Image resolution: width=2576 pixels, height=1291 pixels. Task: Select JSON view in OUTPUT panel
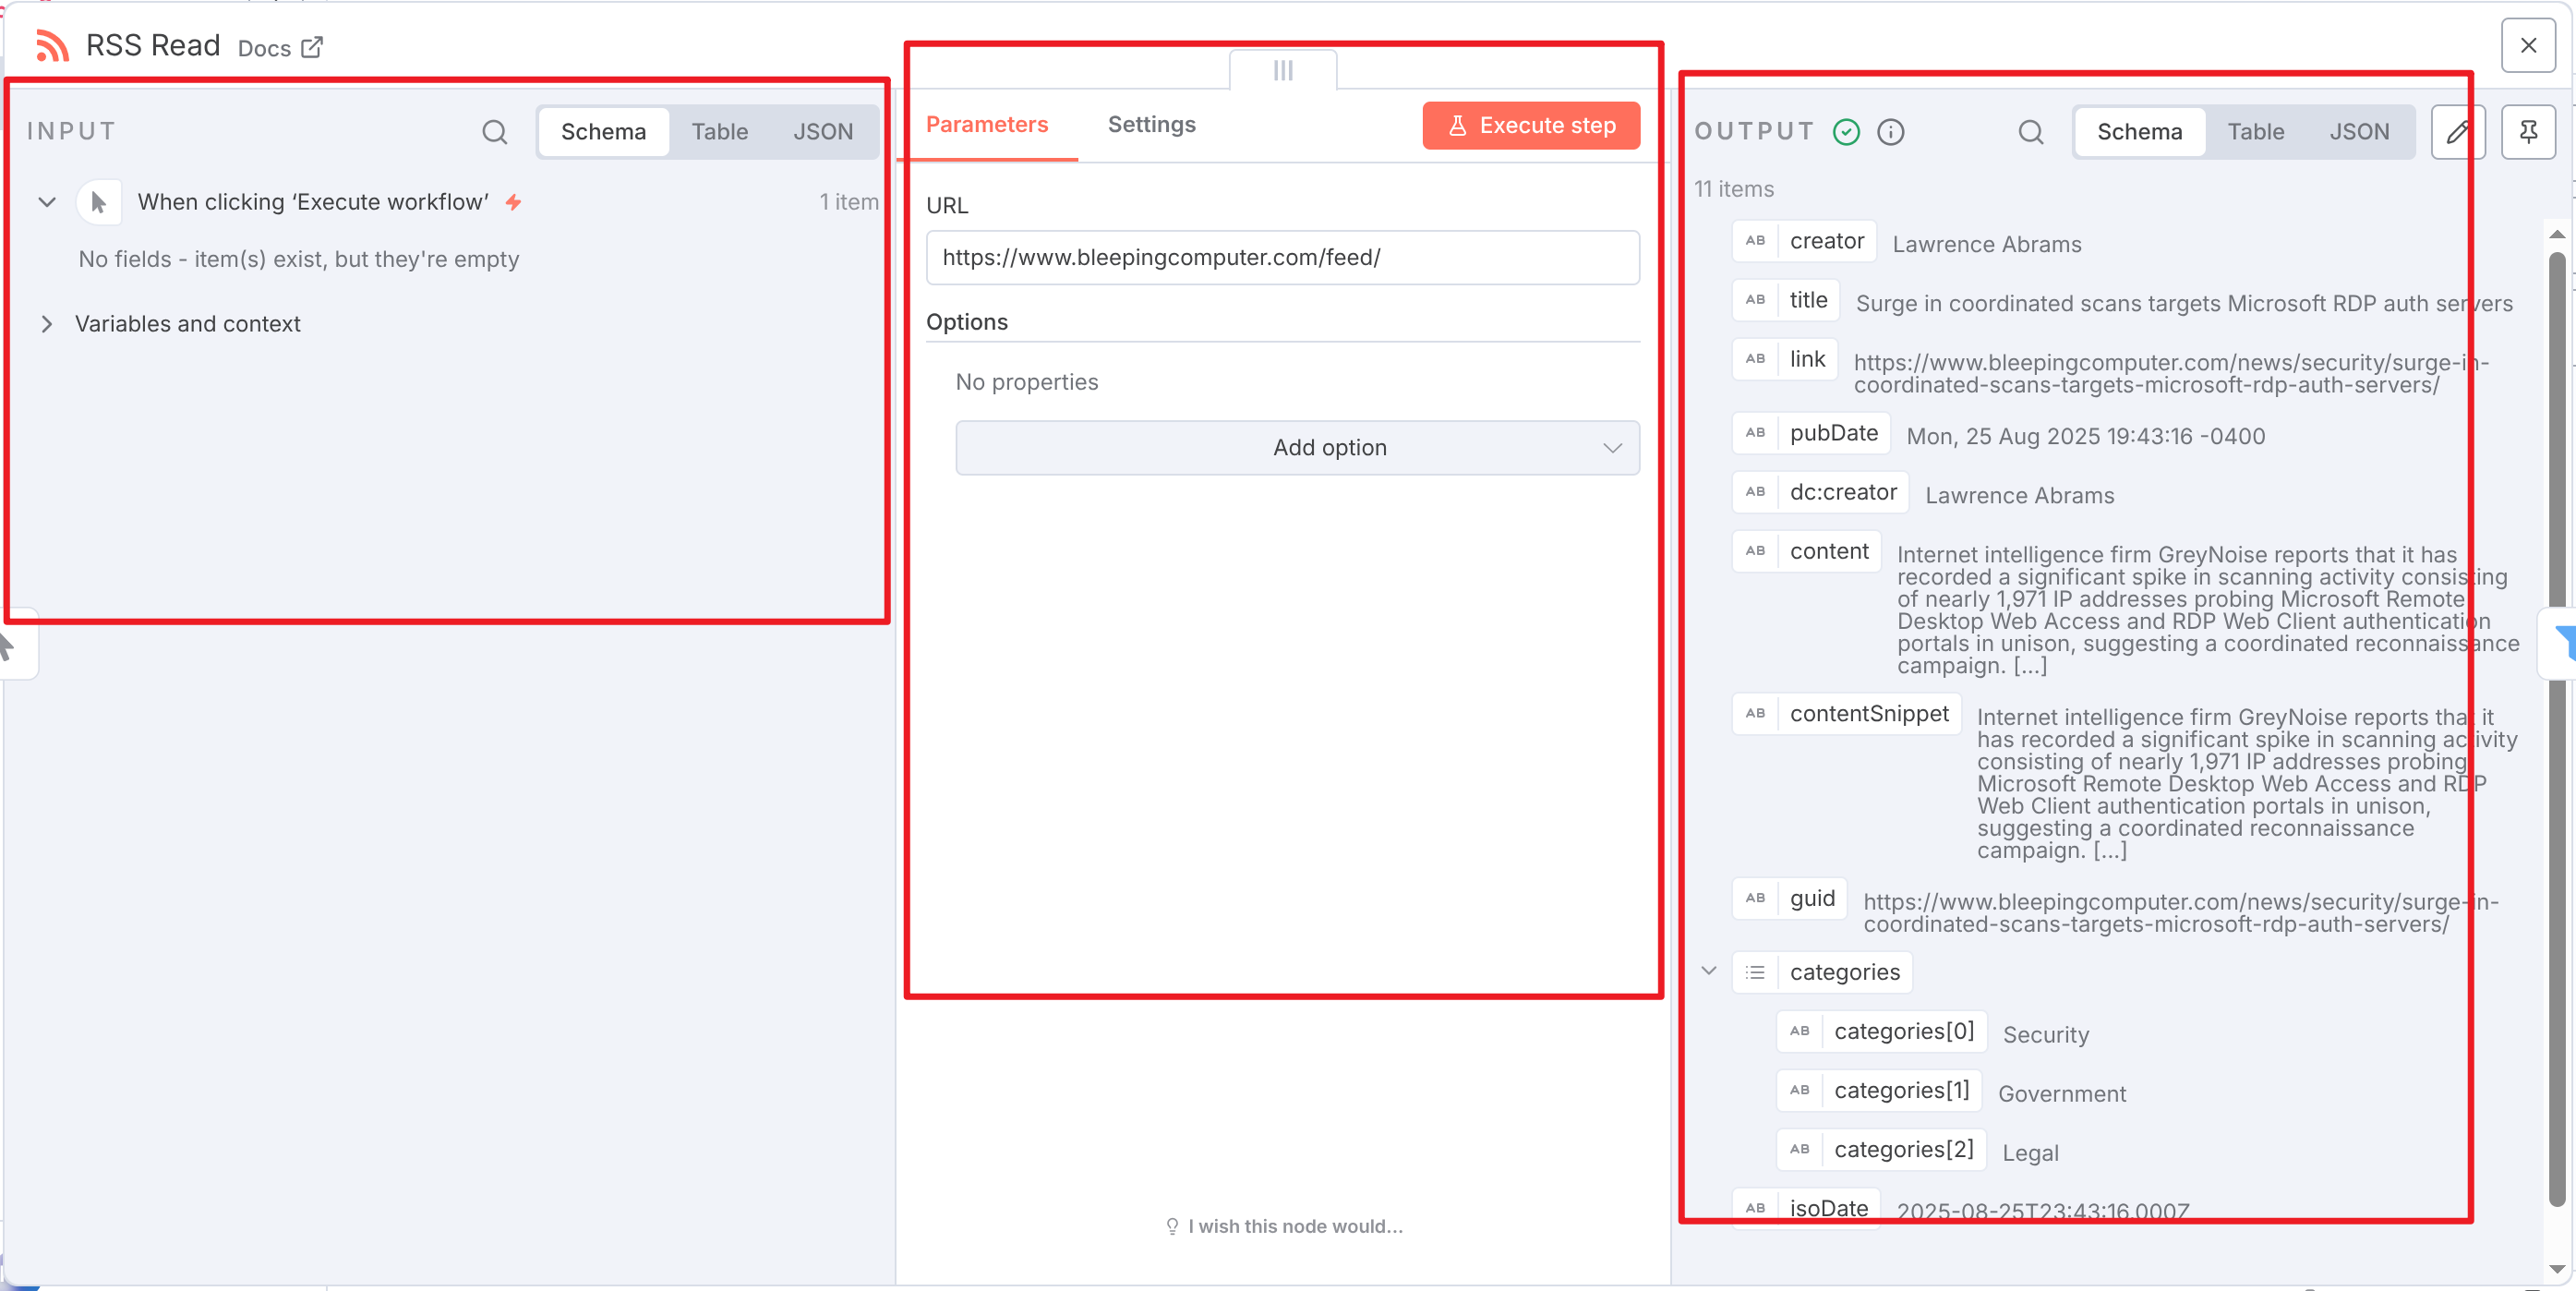click(2359, 132)
